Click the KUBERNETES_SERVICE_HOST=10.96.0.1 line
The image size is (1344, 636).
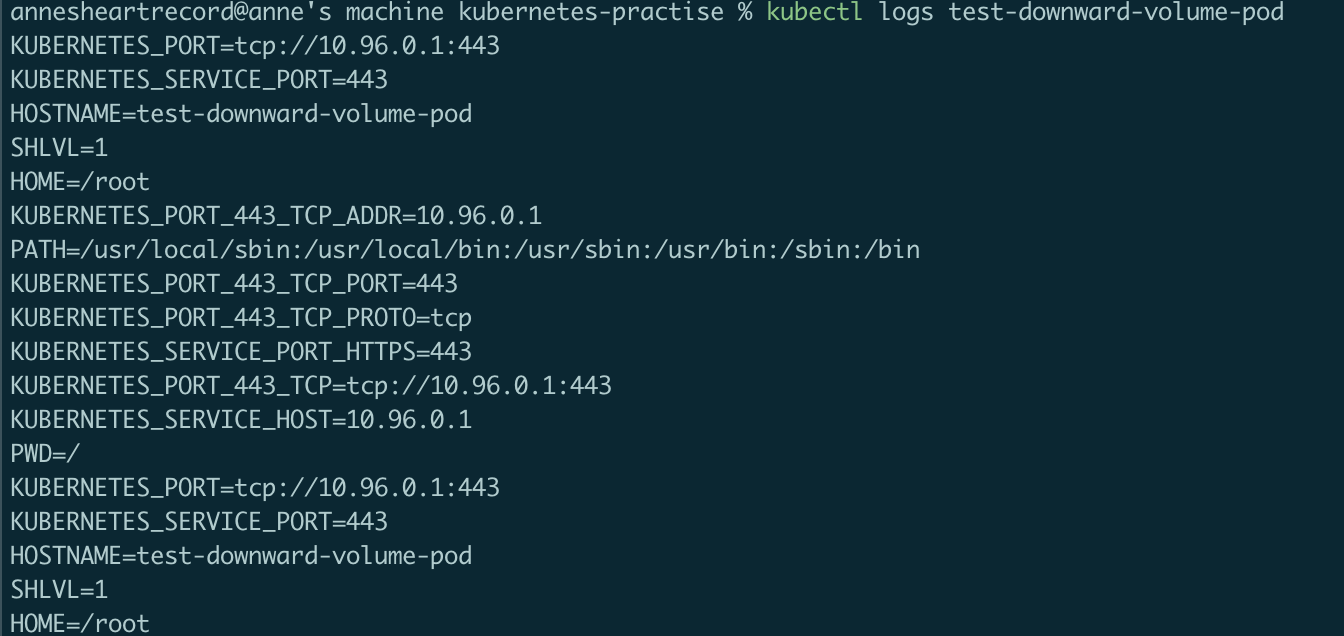pyautogui.click(x=241, y=420)
